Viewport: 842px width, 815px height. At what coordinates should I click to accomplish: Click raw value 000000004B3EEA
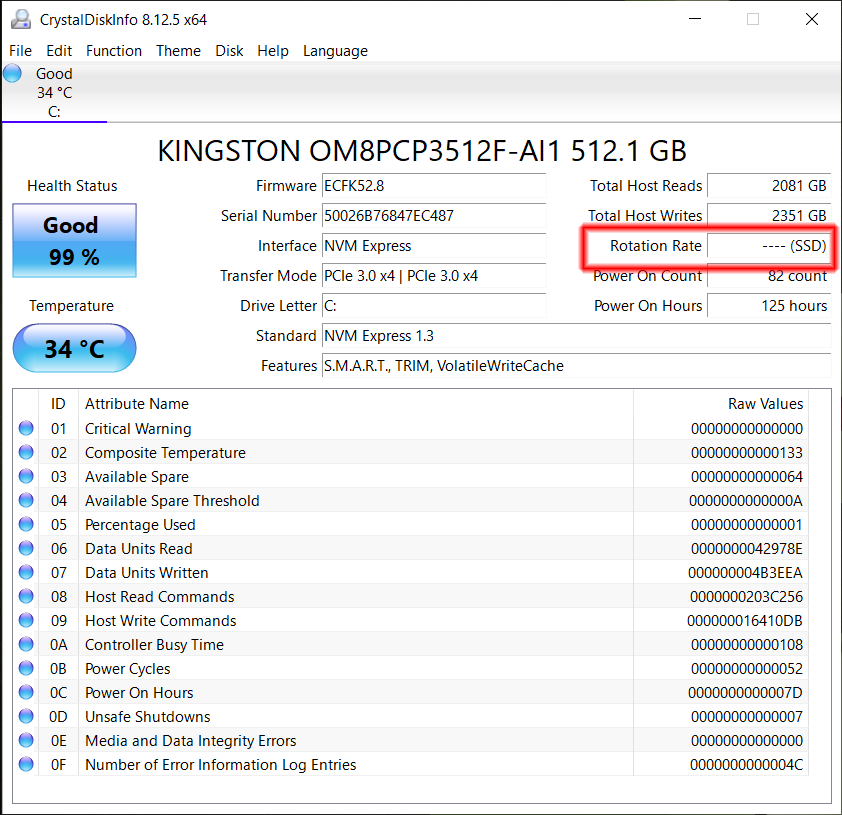coord(745,572)
